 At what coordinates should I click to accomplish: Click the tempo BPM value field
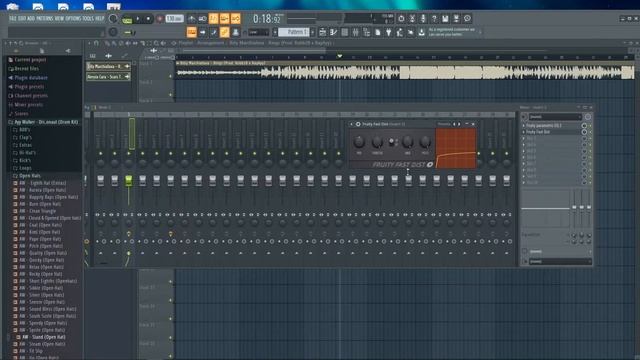pos(174,19)
